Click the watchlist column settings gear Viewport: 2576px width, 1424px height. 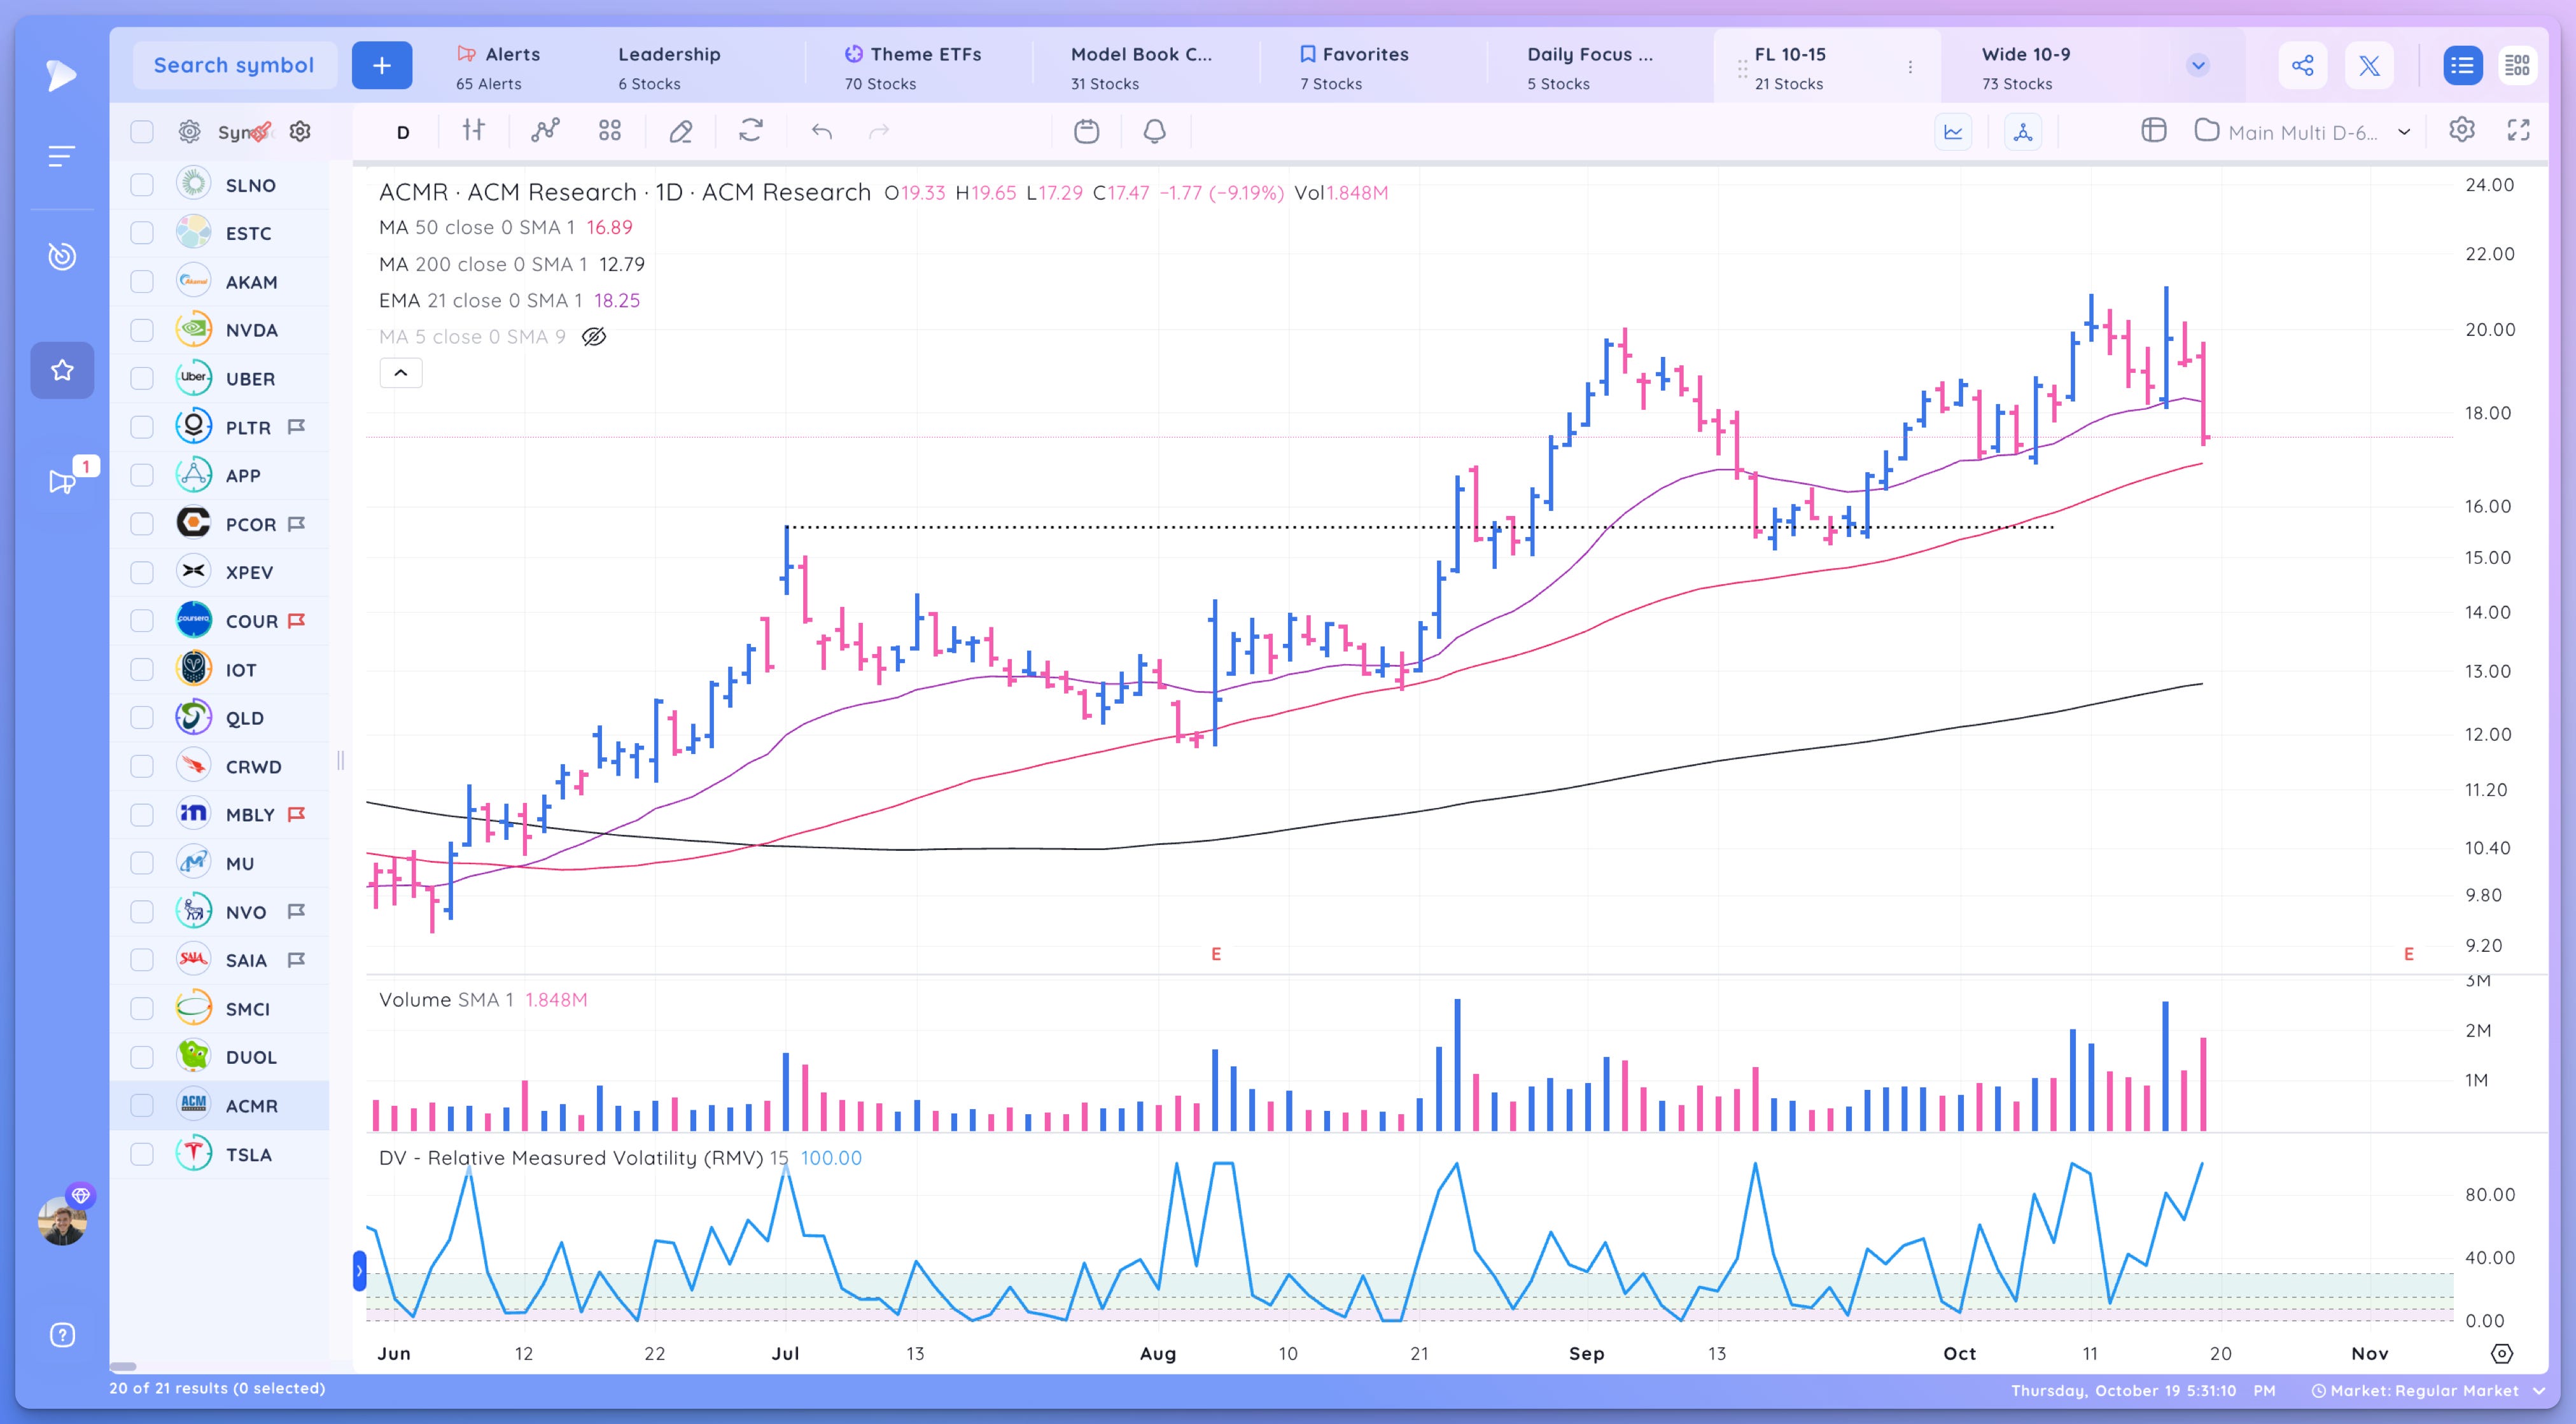coord(300,132)
